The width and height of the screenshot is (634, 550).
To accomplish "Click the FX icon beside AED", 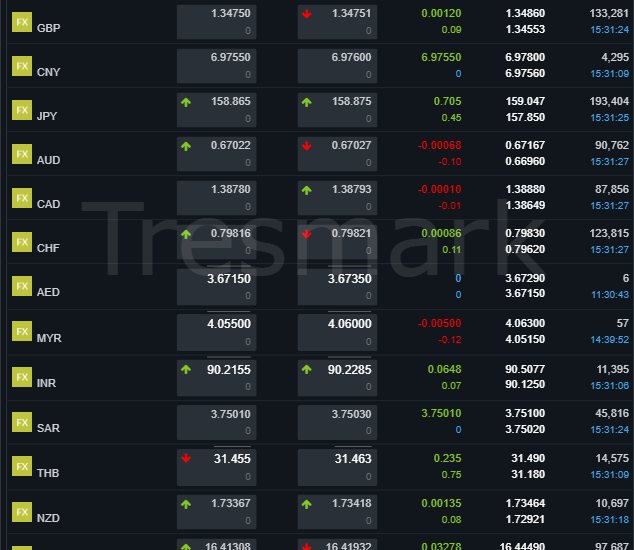I will point(21,286).
